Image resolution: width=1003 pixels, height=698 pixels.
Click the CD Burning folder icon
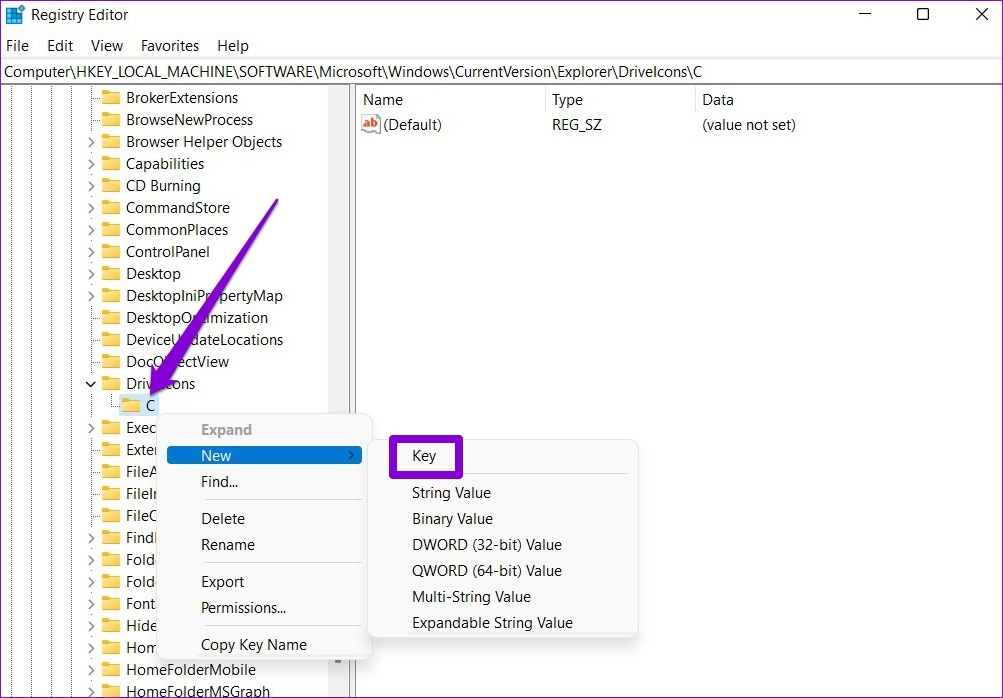(x=111, y=186)
